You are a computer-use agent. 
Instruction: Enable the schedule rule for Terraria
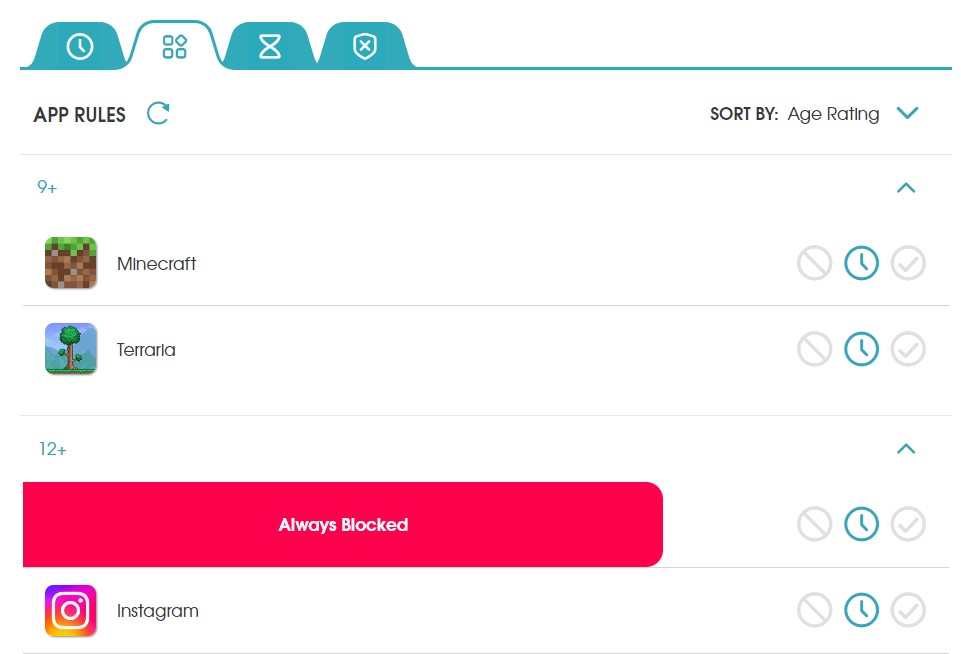pos(861,349)
